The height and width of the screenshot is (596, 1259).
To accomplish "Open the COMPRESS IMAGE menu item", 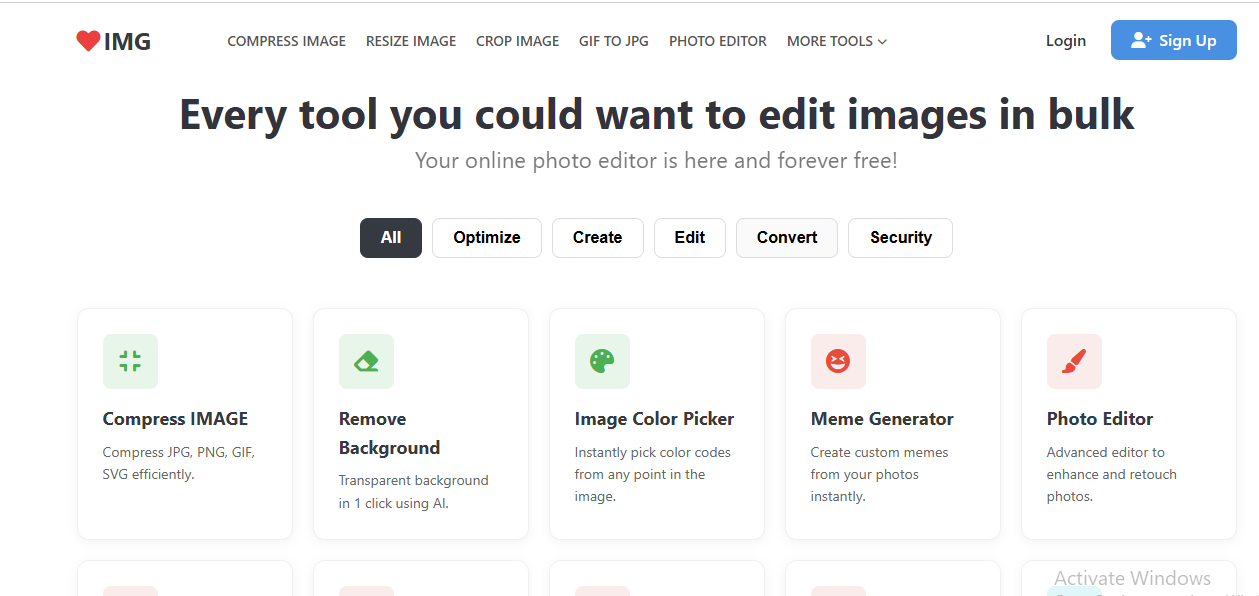I will [x=286, y=41].
